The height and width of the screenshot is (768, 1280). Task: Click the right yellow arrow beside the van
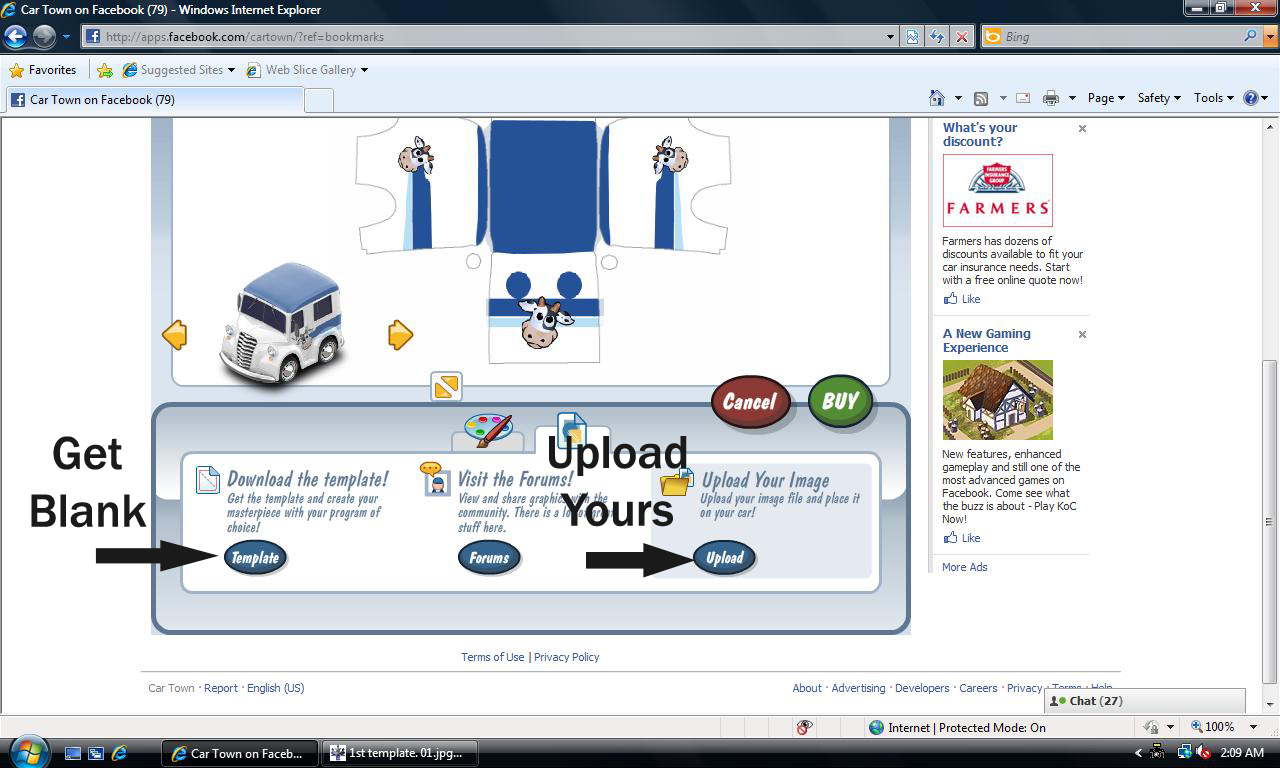[400, 335]
